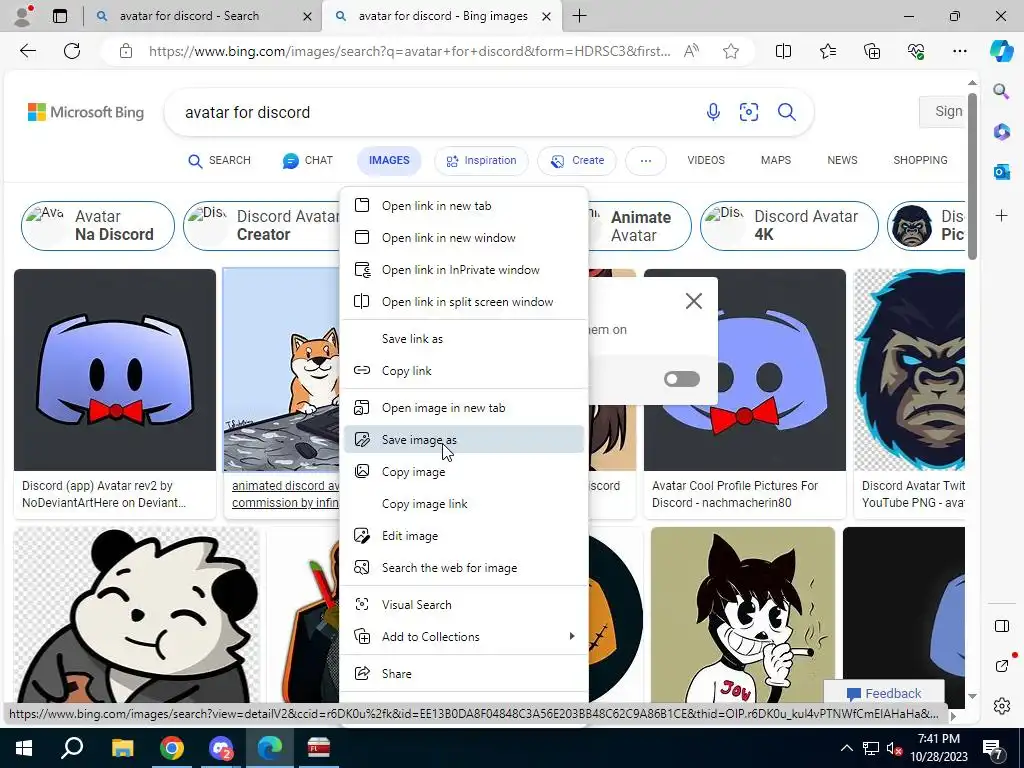This screenshot has height=768, width=1024.
Task: Open Outlook from the sidebar
Action: click(x=1001, y=172)
